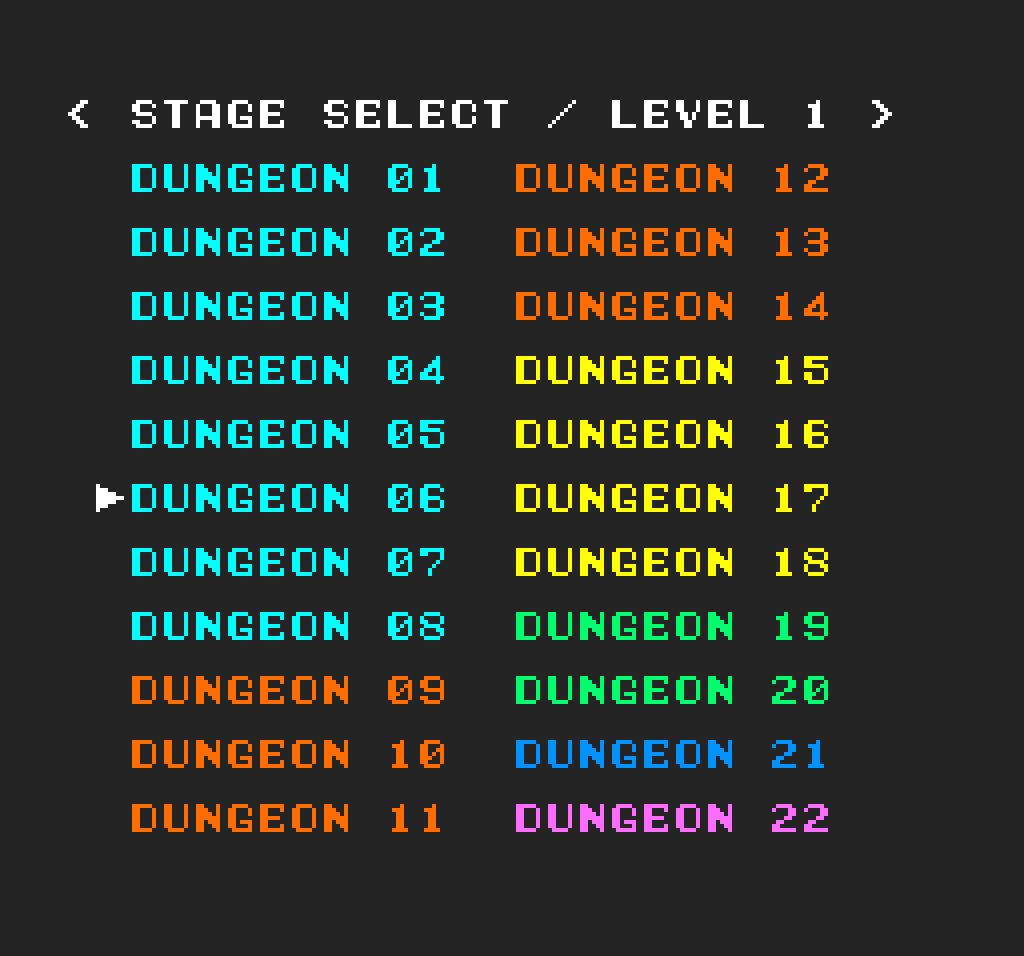Viewport: 1024px width, 956px height.
Task: Select green DUNGEON 19
Action: click(x=672, y=626)
